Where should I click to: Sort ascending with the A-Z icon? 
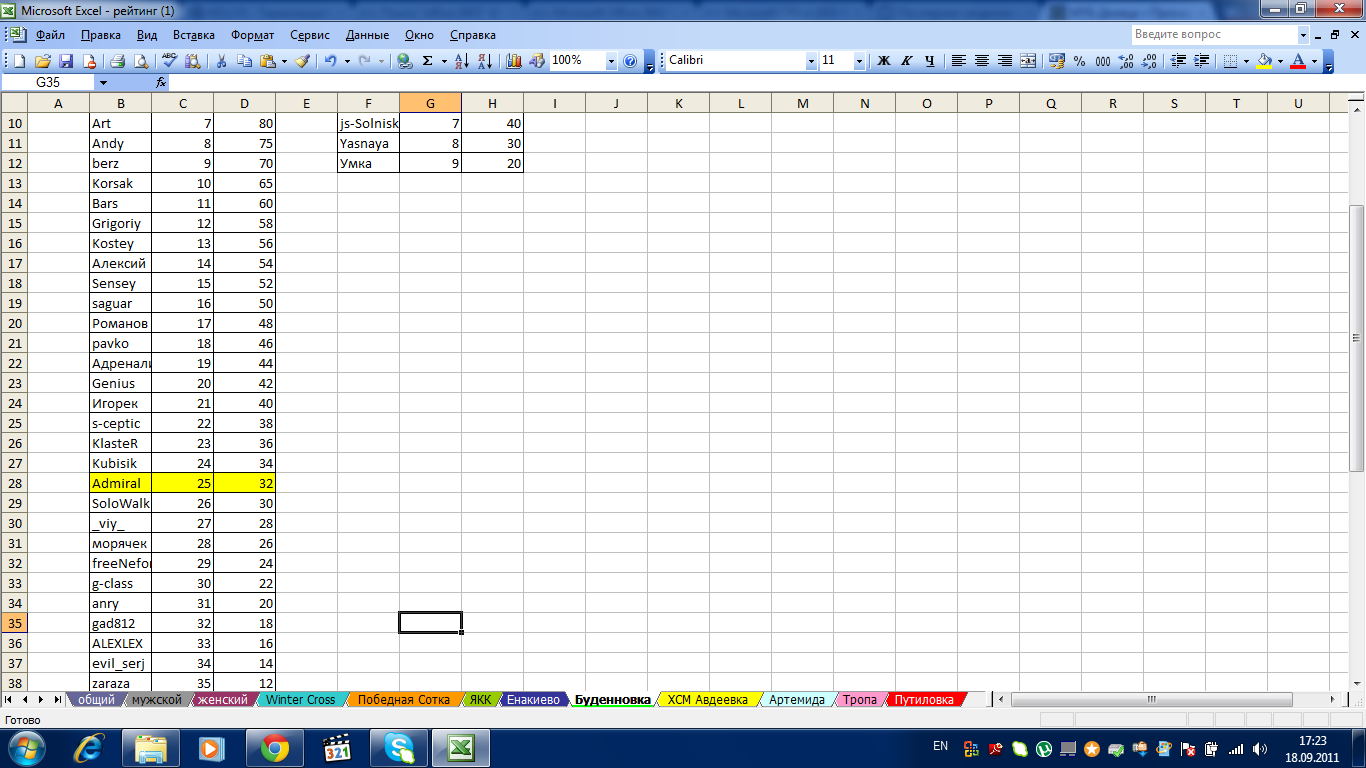tap(461, 61)
